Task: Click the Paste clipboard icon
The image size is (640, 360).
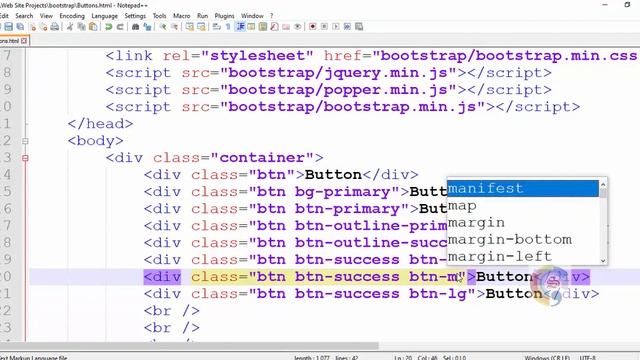Action: click(x=93, y=27)
